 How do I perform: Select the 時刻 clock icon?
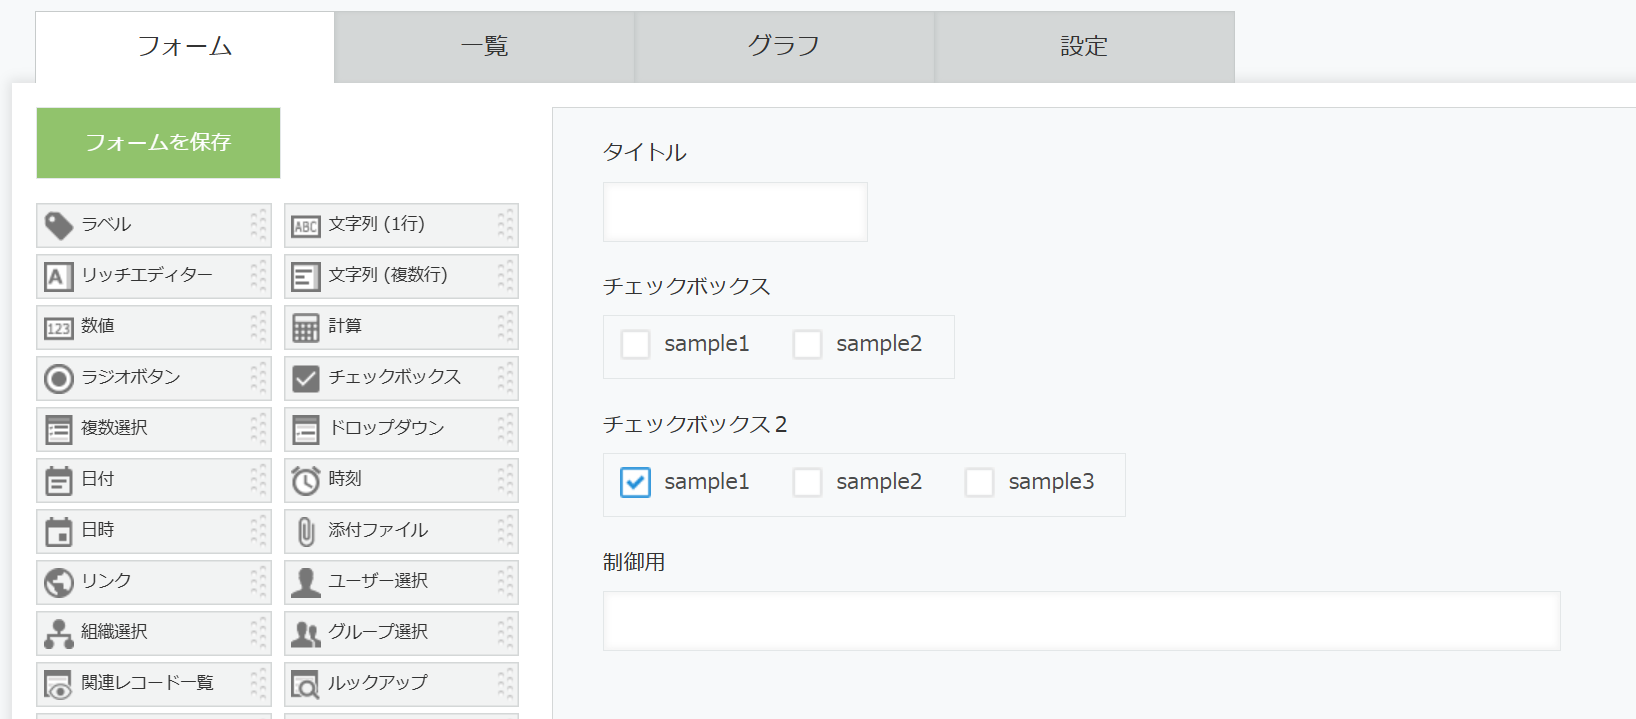click(306, 481)
